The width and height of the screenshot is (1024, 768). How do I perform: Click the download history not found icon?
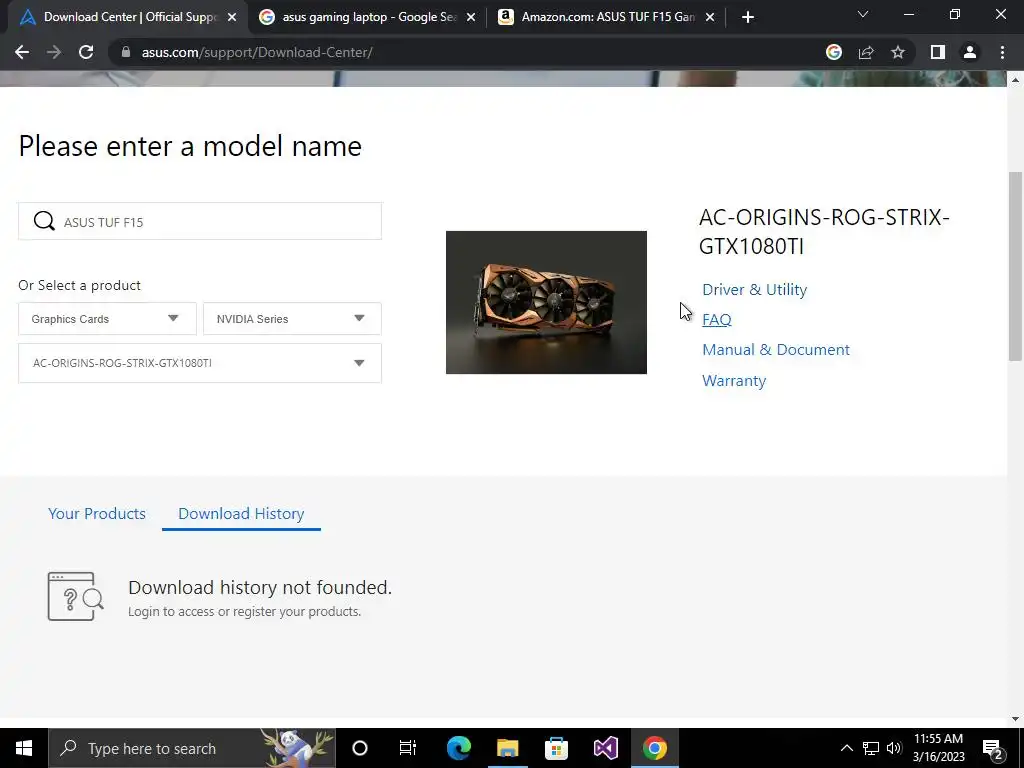[x=76, y=596]
